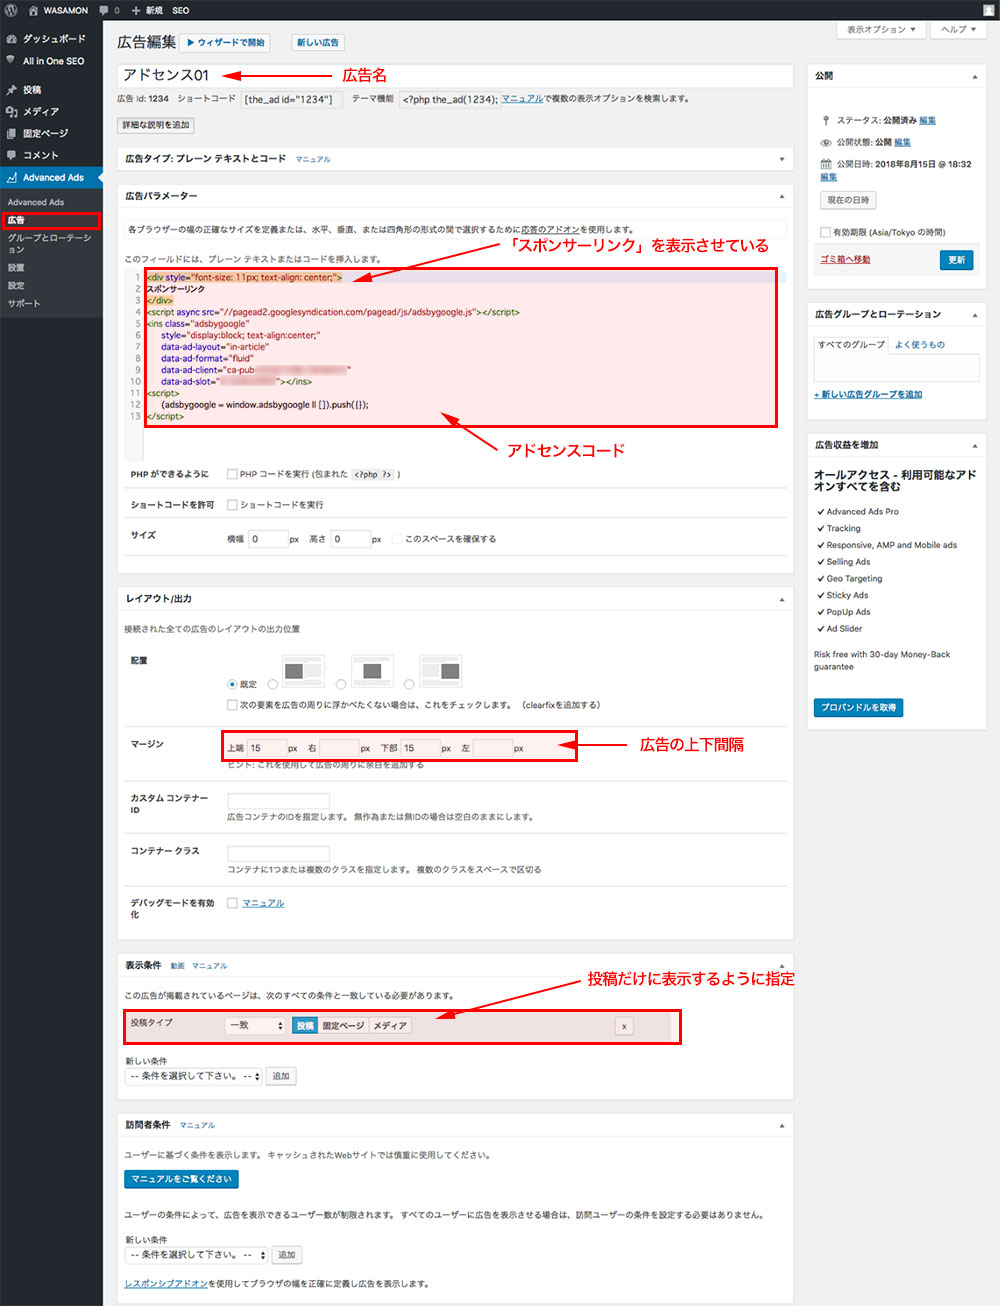Click the 新しい広告 button
This screenshot has width=1000, height=1306.
318,43
